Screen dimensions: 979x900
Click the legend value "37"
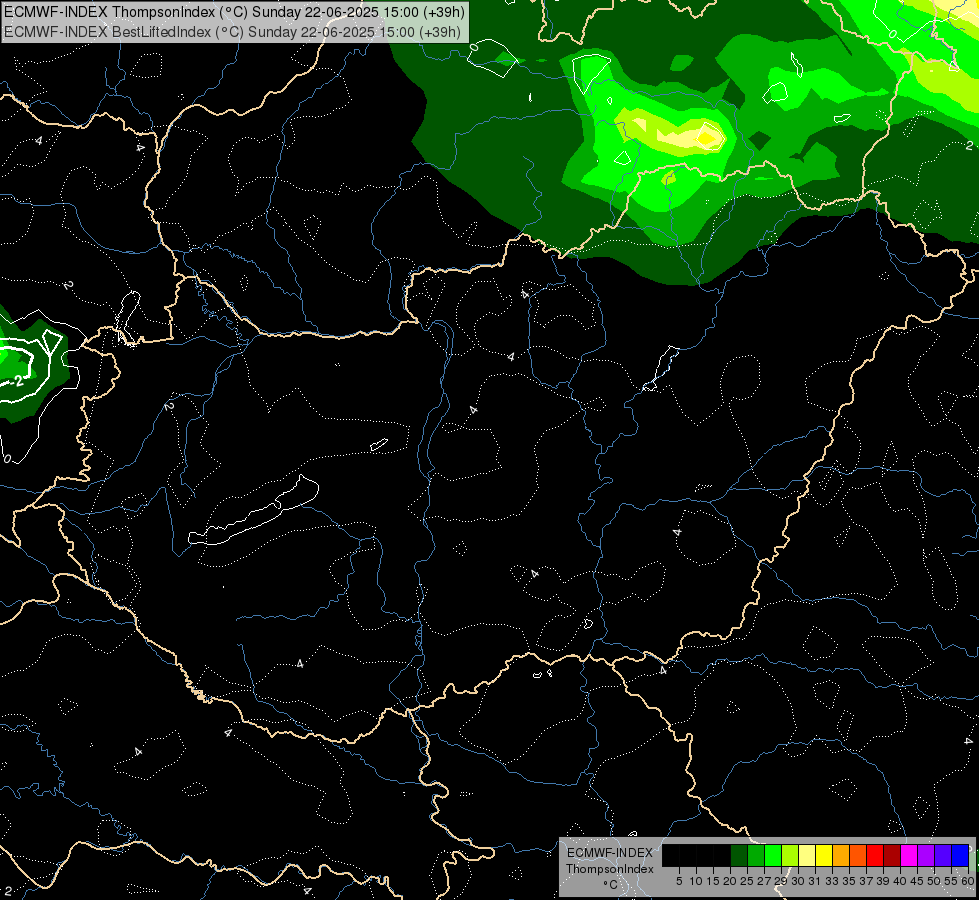click(x=866, y=881)
